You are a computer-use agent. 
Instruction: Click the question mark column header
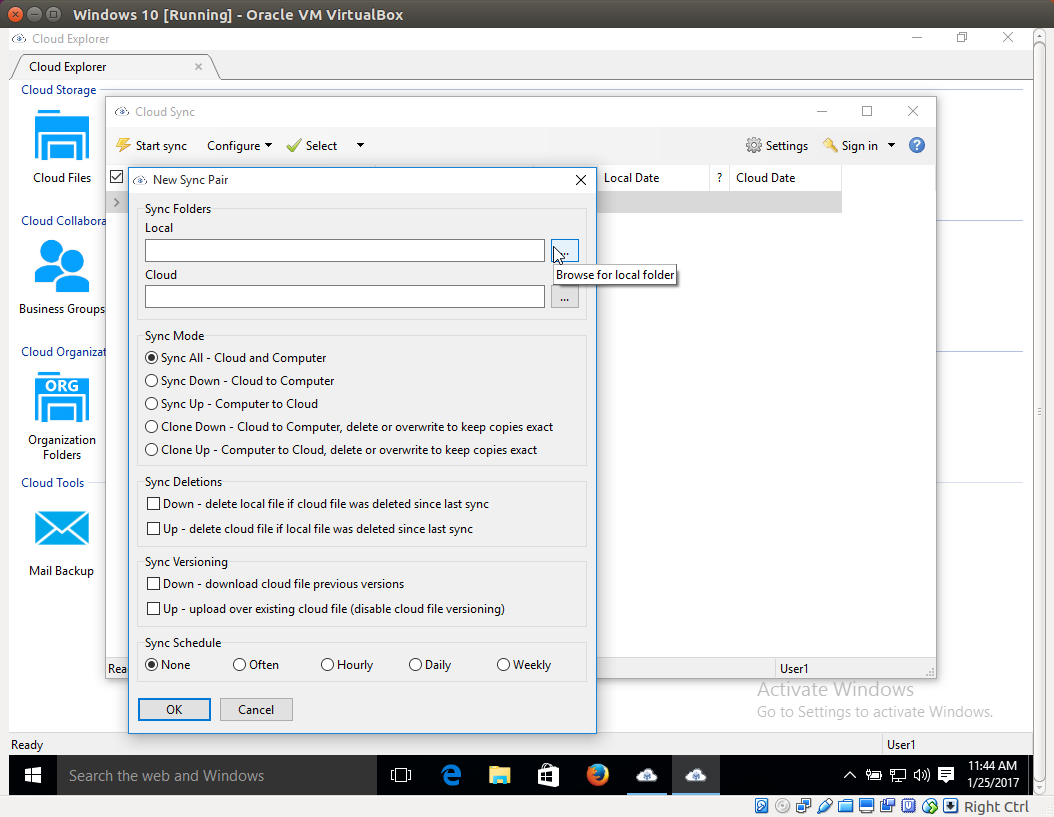point(719,178)
